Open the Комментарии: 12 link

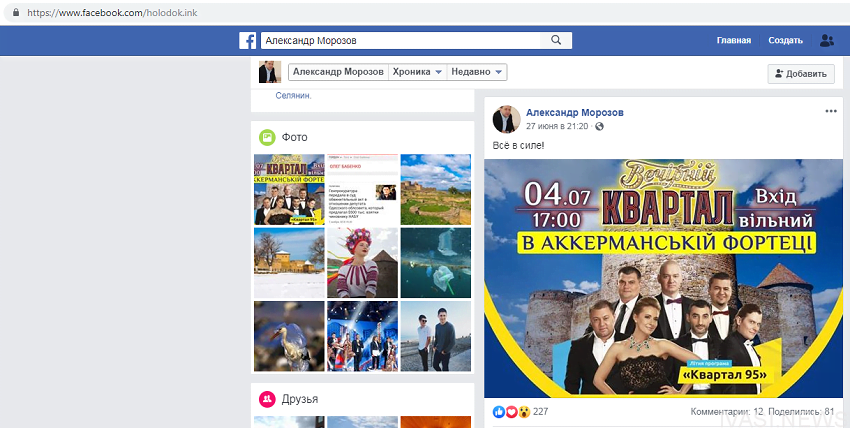[x=726, y=412]
